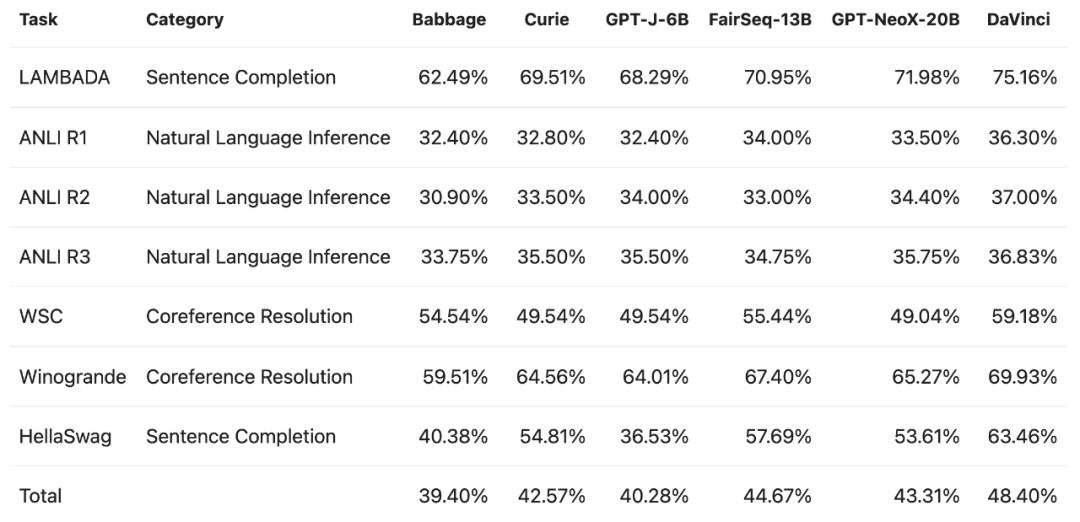Click FairSeq-13B's HellaSwag score 57.69%
Screen dimensions: 1080x522
pos(777,436)
